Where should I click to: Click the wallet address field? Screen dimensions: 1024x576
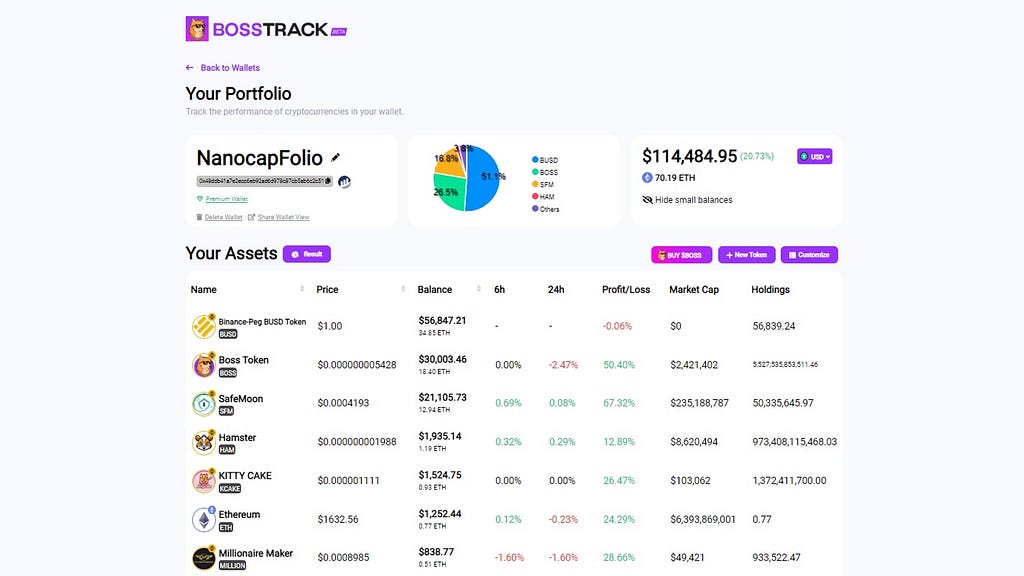tap(264, 181)
